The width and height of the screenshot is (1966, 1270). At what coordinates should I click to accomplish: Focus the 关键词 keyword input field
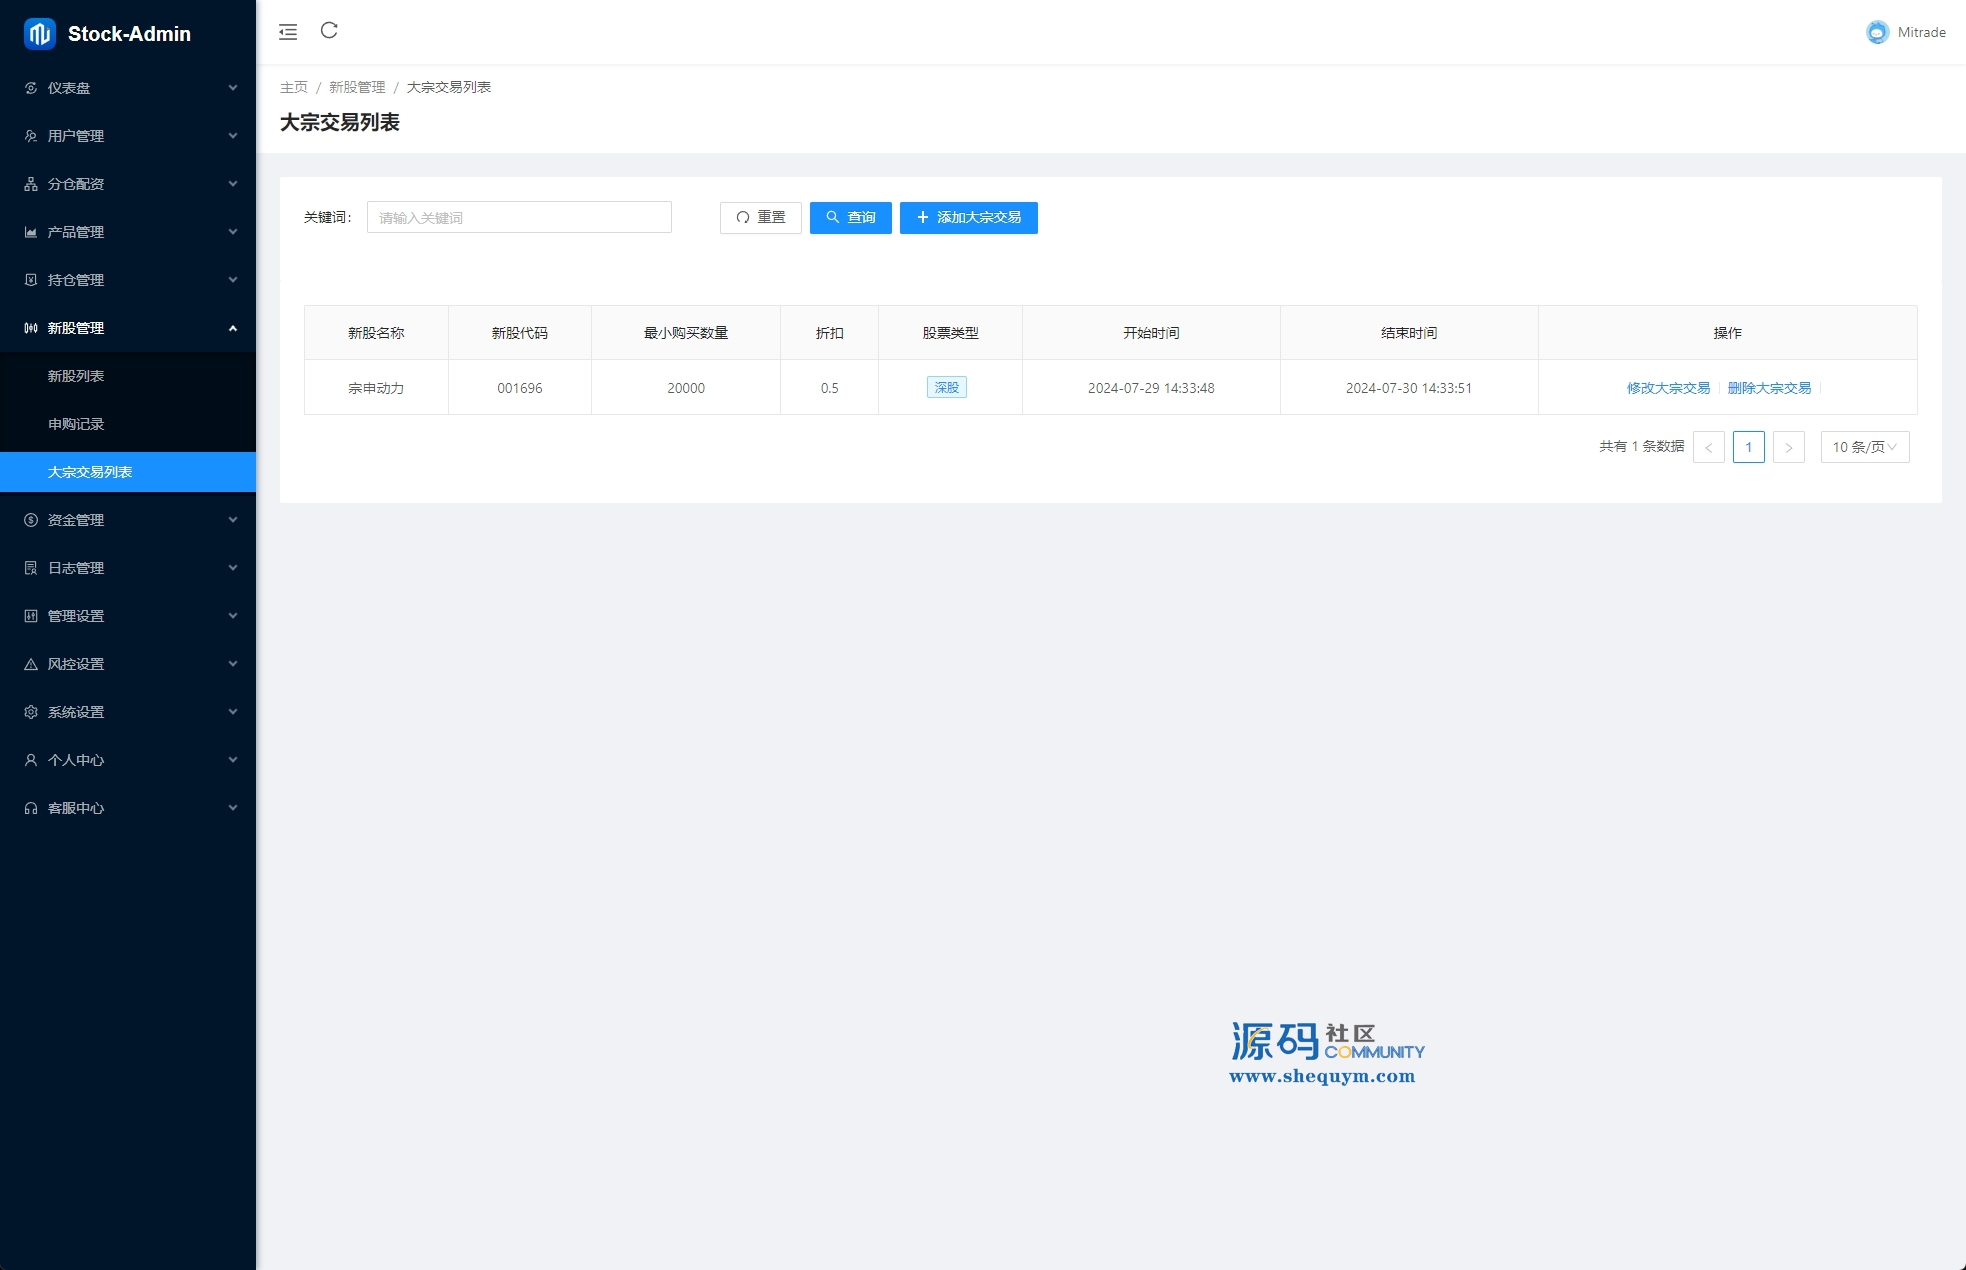pos(519,218)
